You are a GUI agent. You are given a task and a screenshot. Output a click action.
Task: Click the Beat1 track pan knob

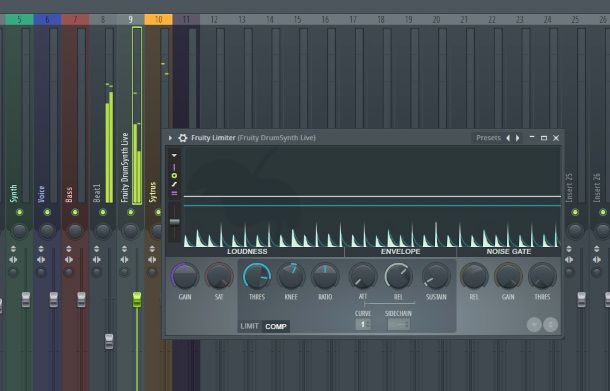(103, 231)
